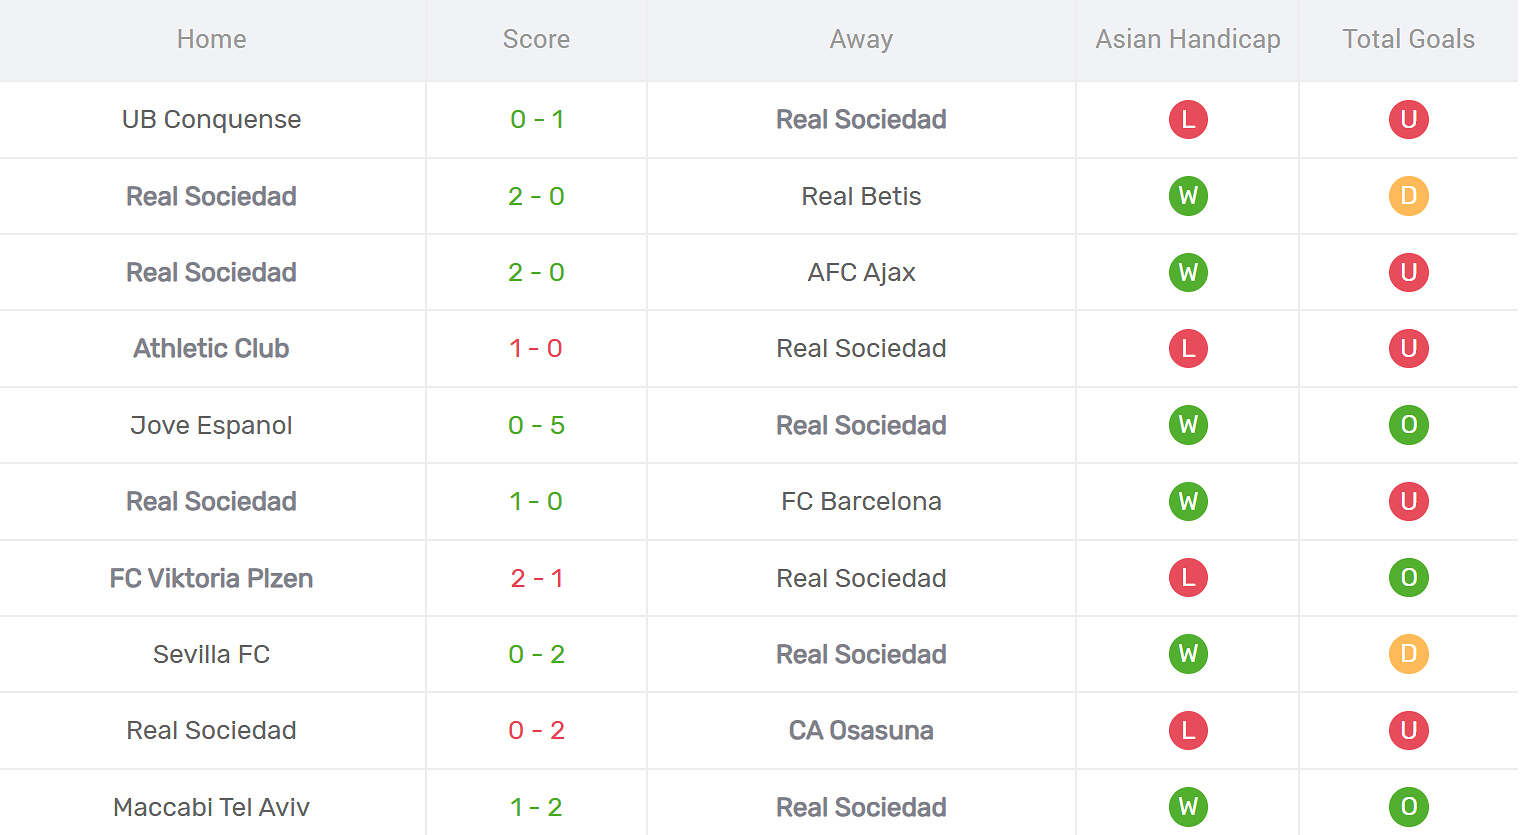
Task: Click the W handicap badge for AFC Ajax match
Action: [x=1188, y=272]
